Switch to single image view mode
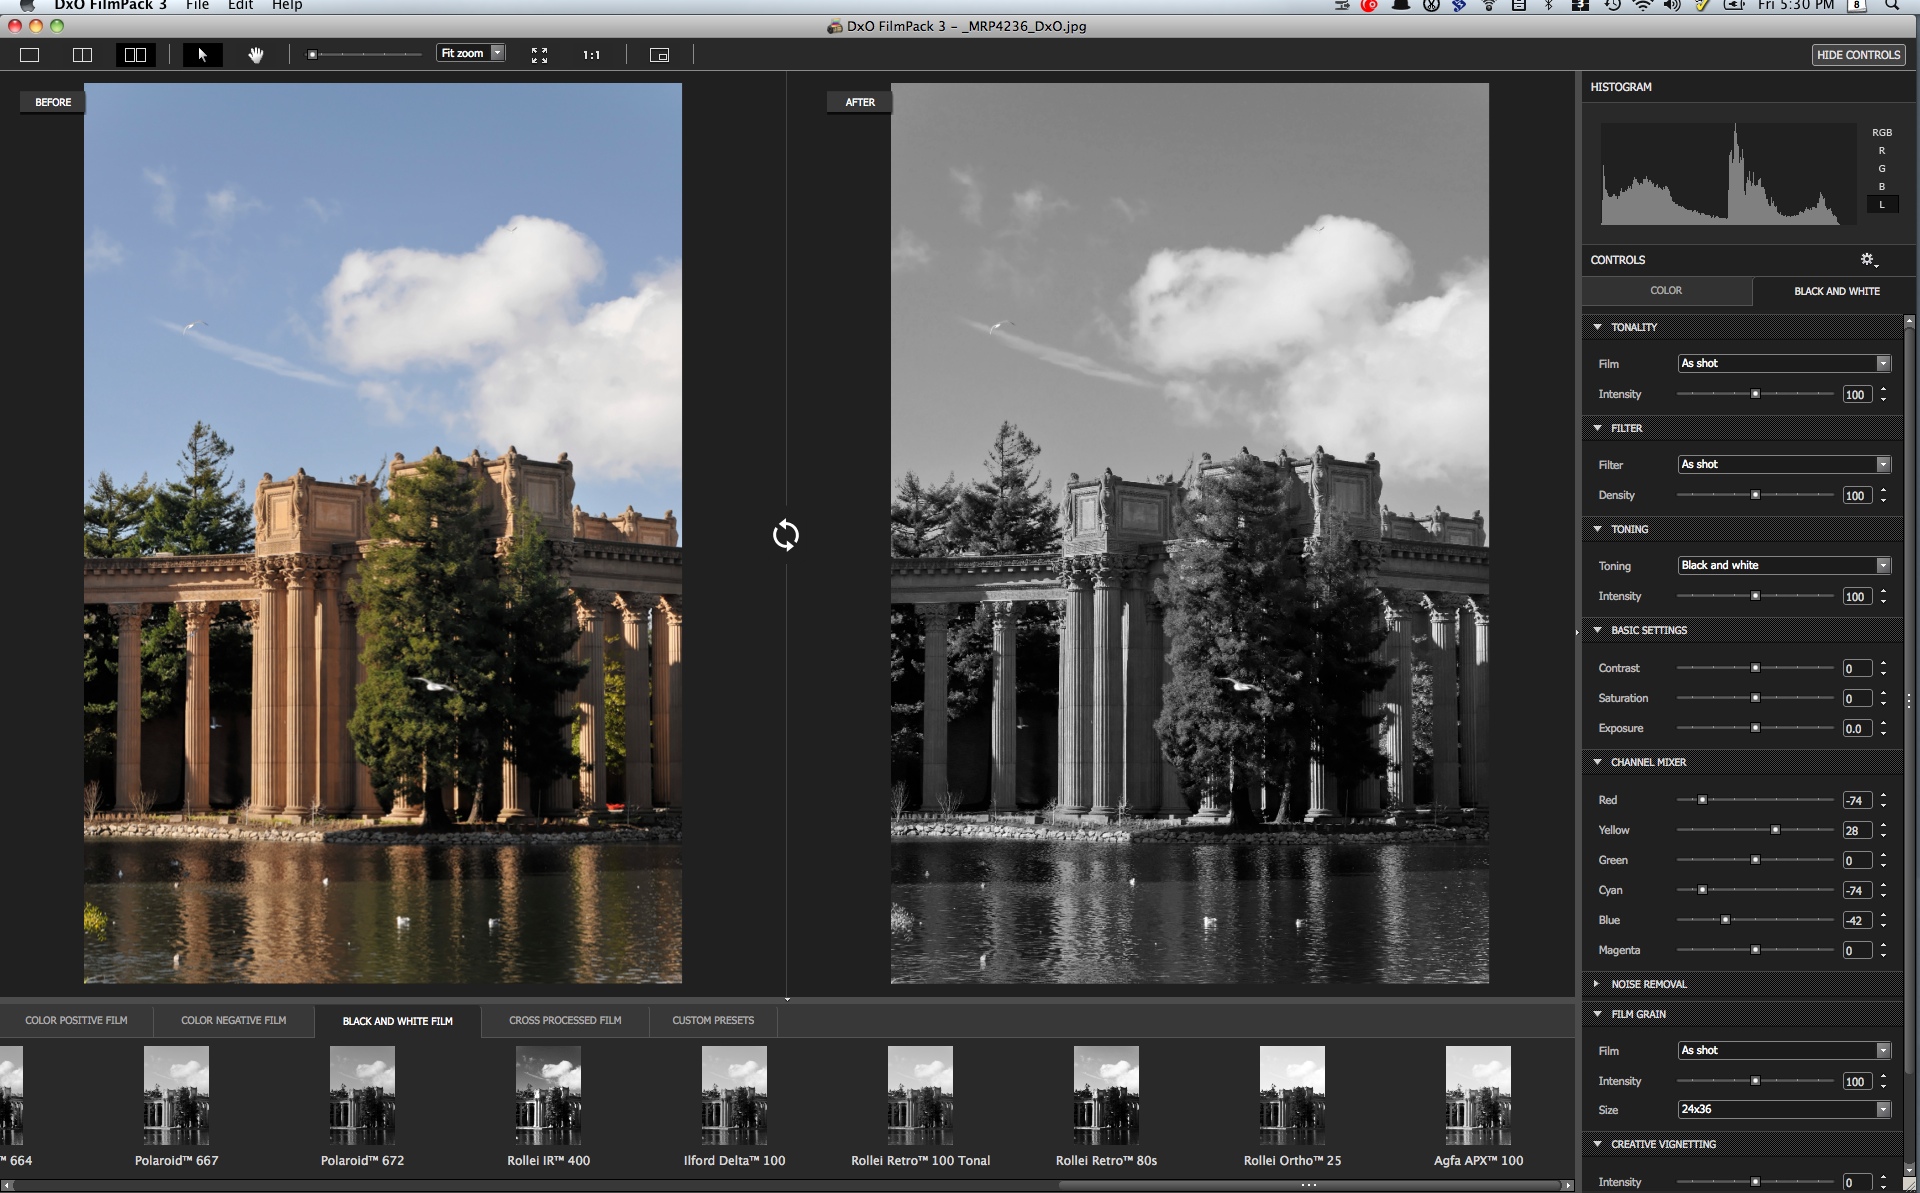Screen dimensions: 1920x1193 tap(30, 55)
